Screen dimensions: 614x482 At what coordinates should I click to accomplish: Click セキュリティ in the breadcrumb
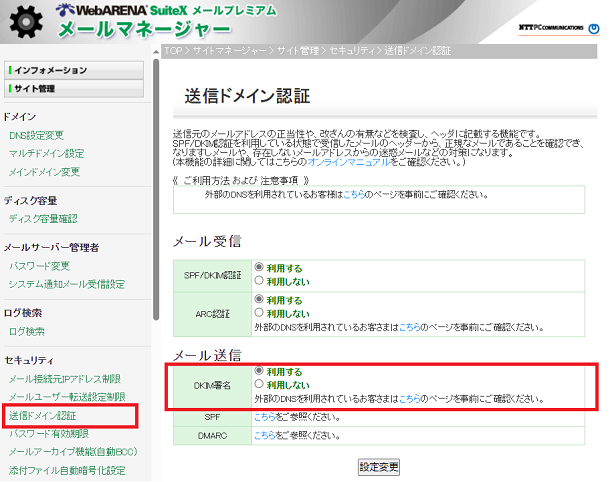coord(351,51)
